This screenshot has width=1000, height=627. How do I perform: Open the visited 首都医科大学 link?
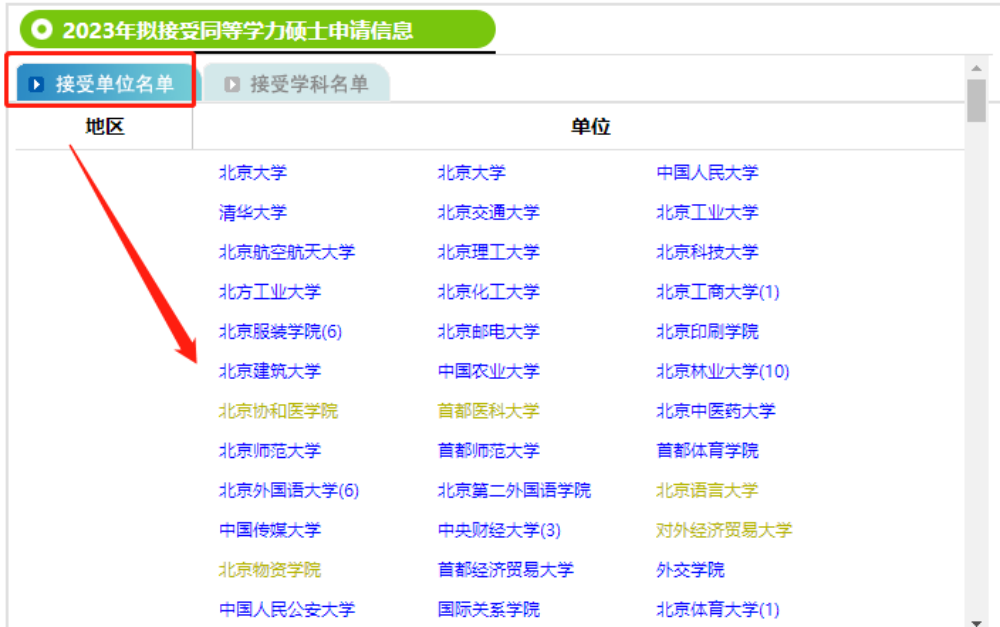489,411
